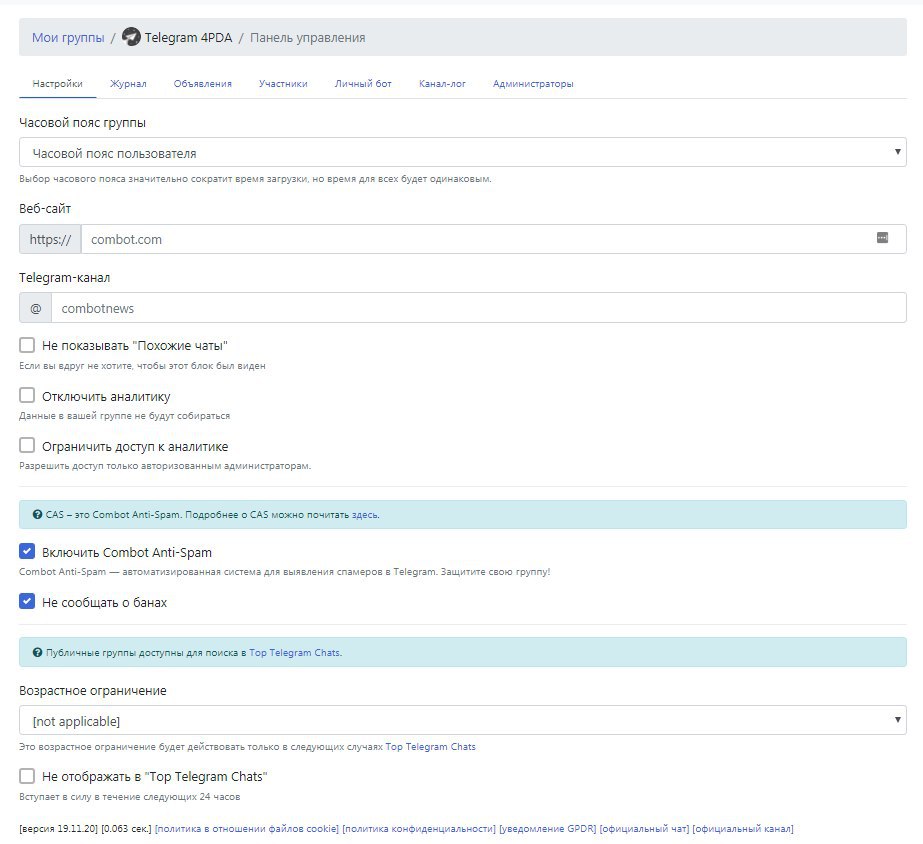The image size is (923, 844).
Task: Click the 'Веб-сайт' field label
Action: (x=45, y=208)
